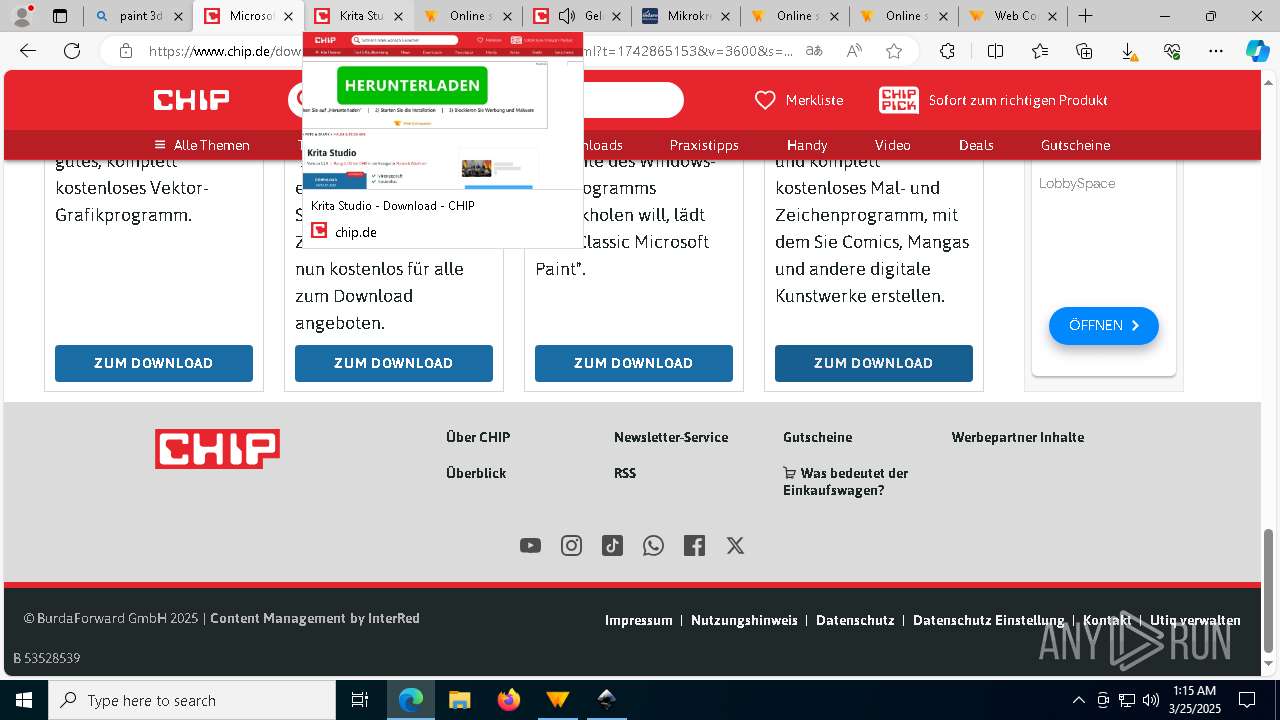Screen dimensions: 1280x720
Task: Open the browser profile icon
Action: [x=21, y=16]
